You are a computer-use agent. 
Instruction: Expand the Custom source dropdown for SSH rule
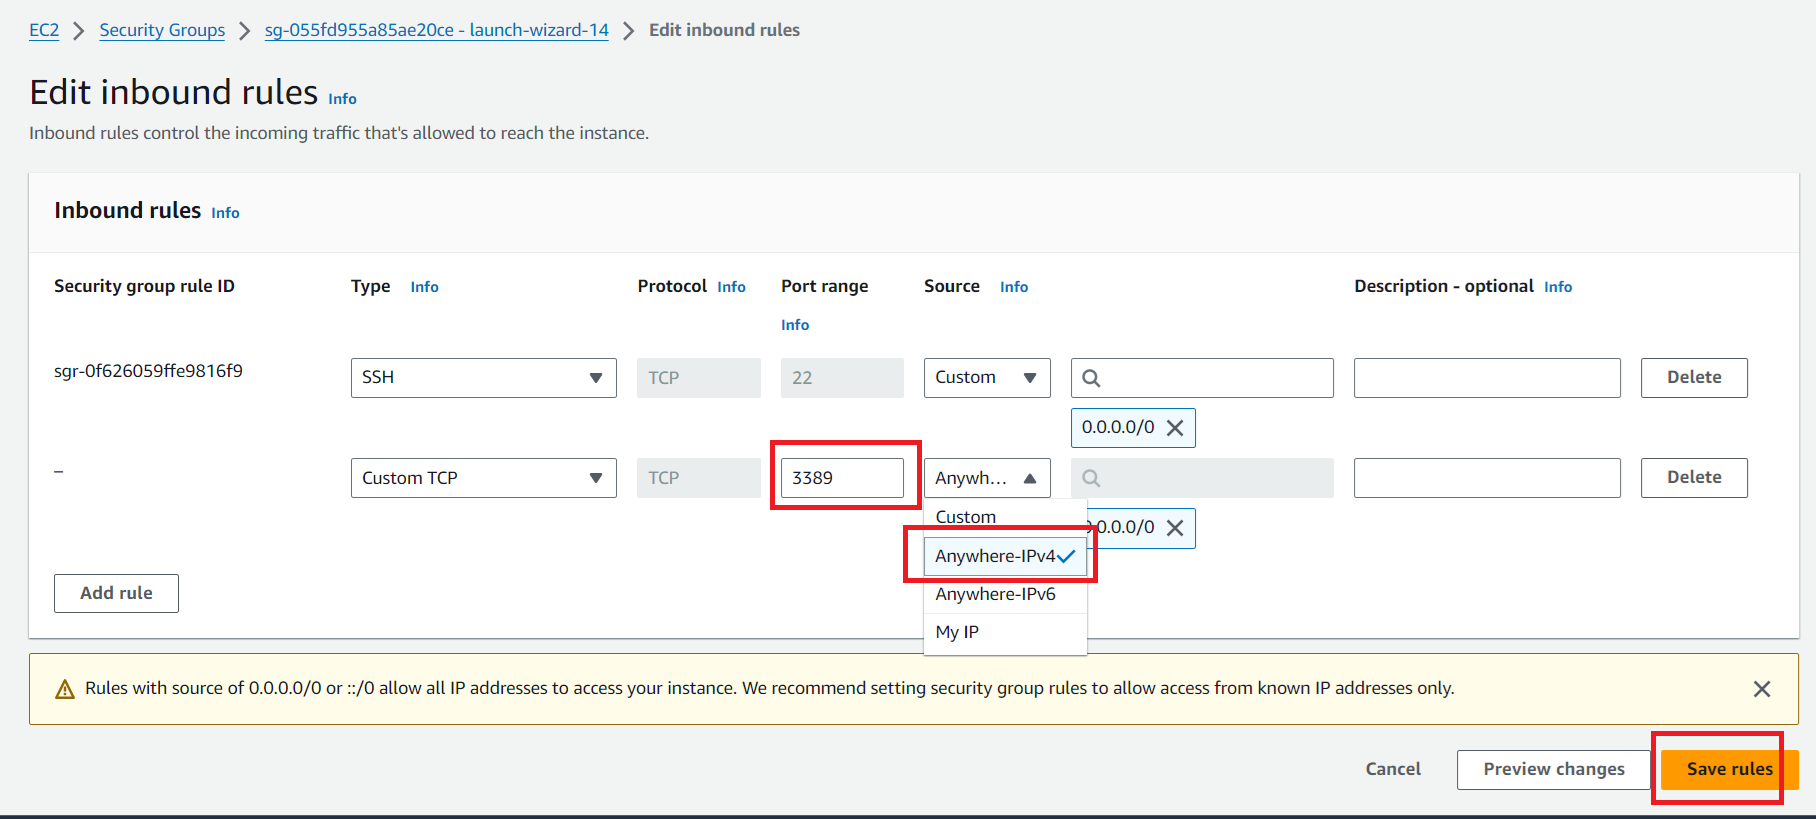pyautogui.click(x=986, y=378)
